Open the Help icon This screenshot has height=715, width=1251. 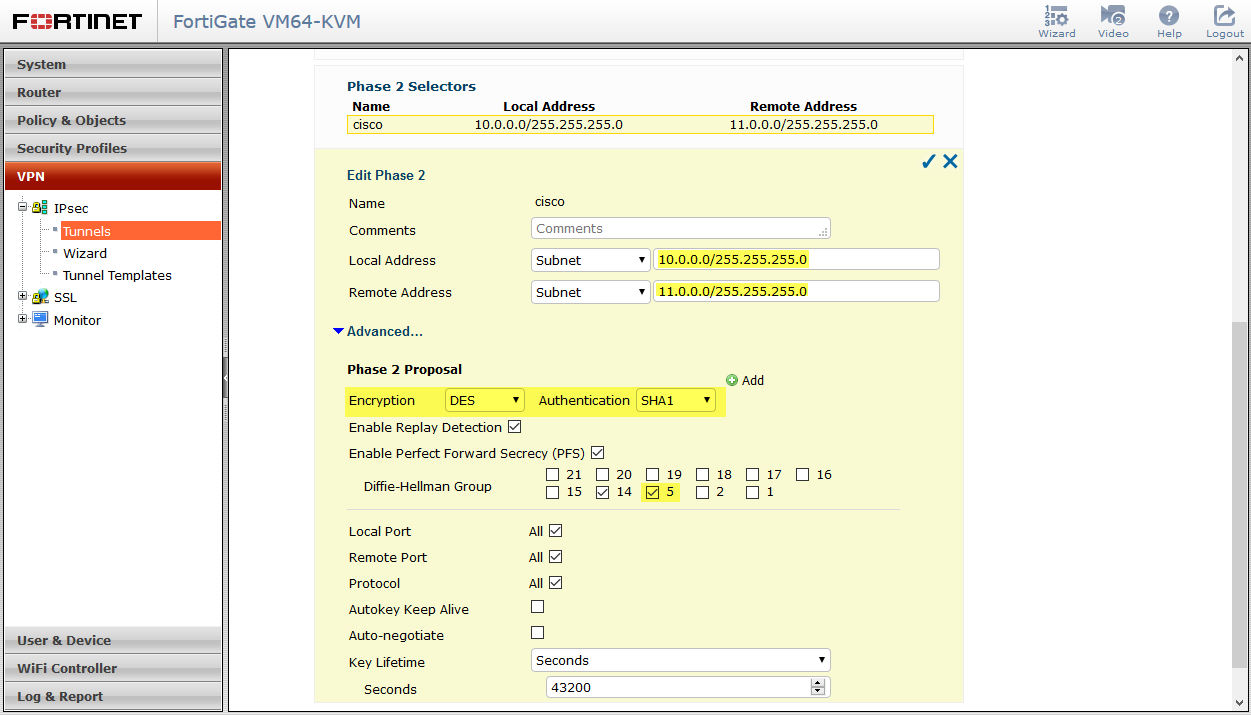(x=1169, y=21)
